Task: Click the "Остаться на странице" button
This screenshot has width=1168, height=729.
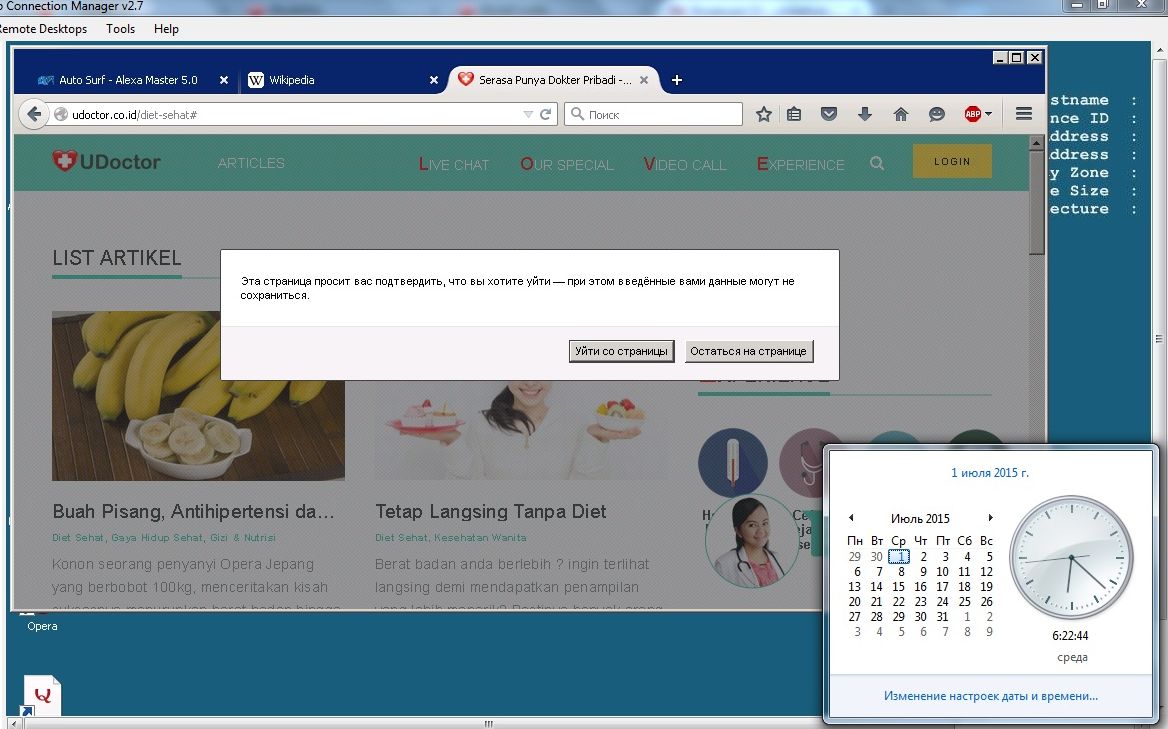Action: (x=748, y=351)
